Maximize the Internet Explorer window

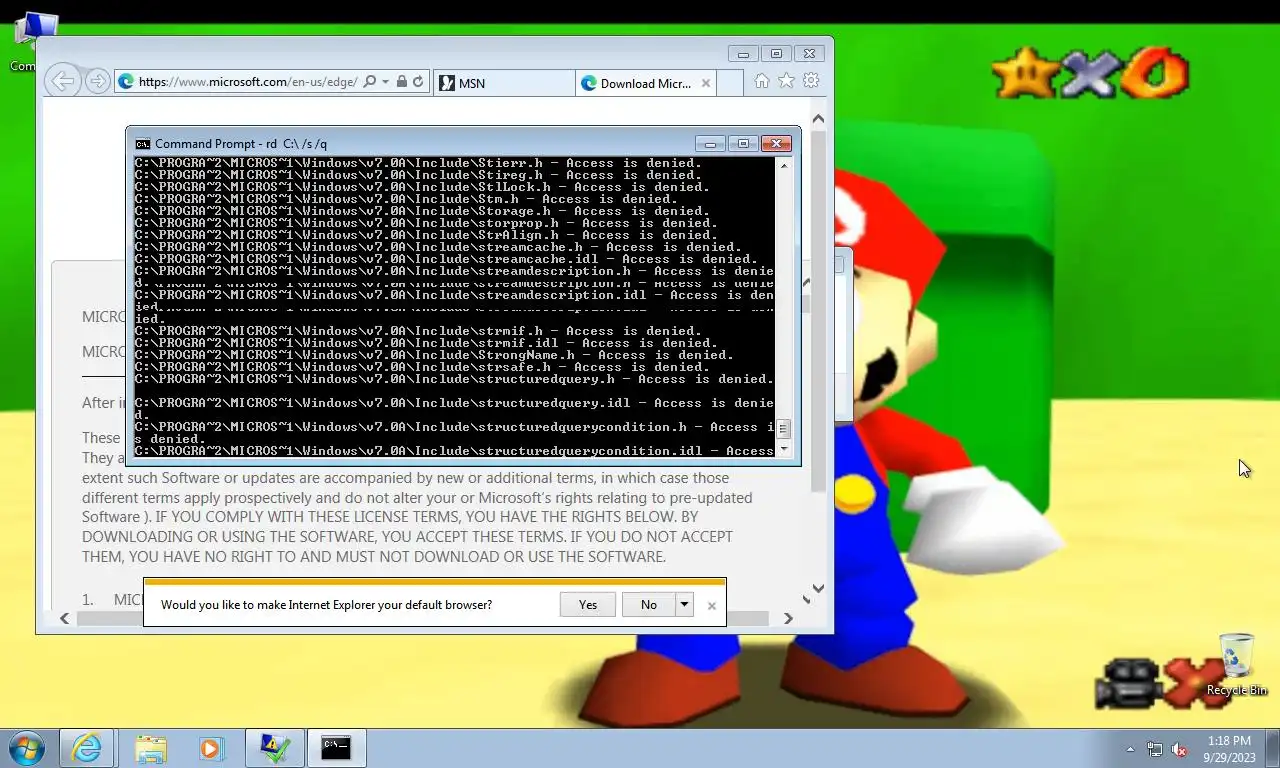(776, 53)
